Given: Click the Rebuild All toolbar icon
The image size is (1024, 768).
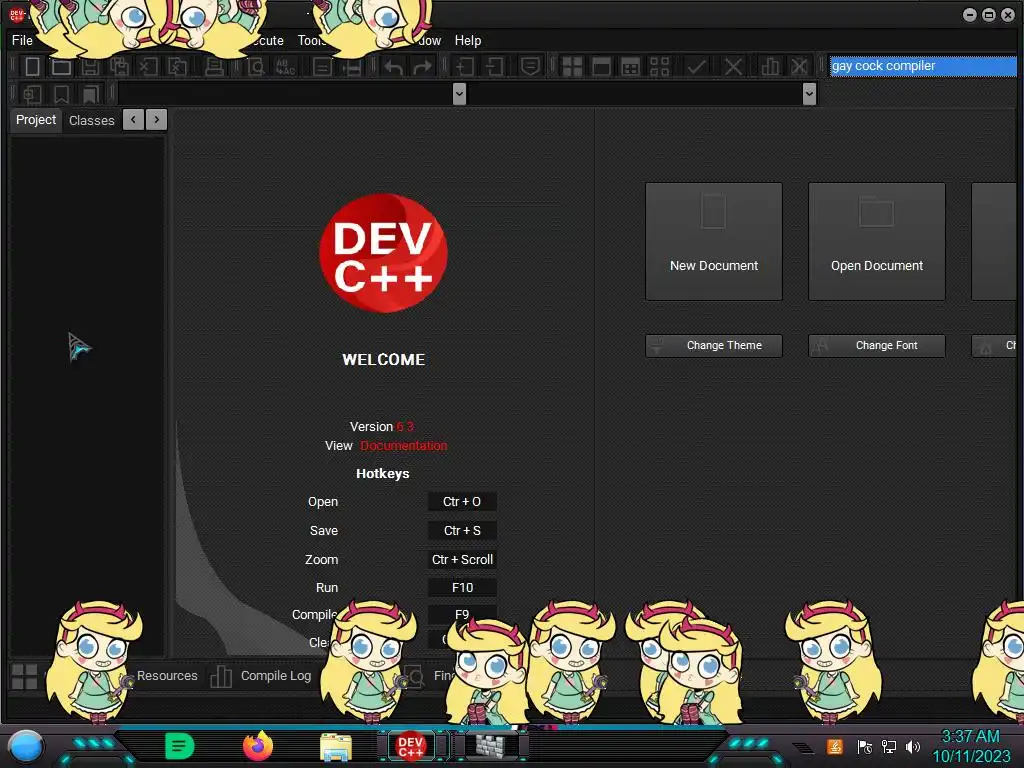Looking at the screenshot, I should (660, 67).
